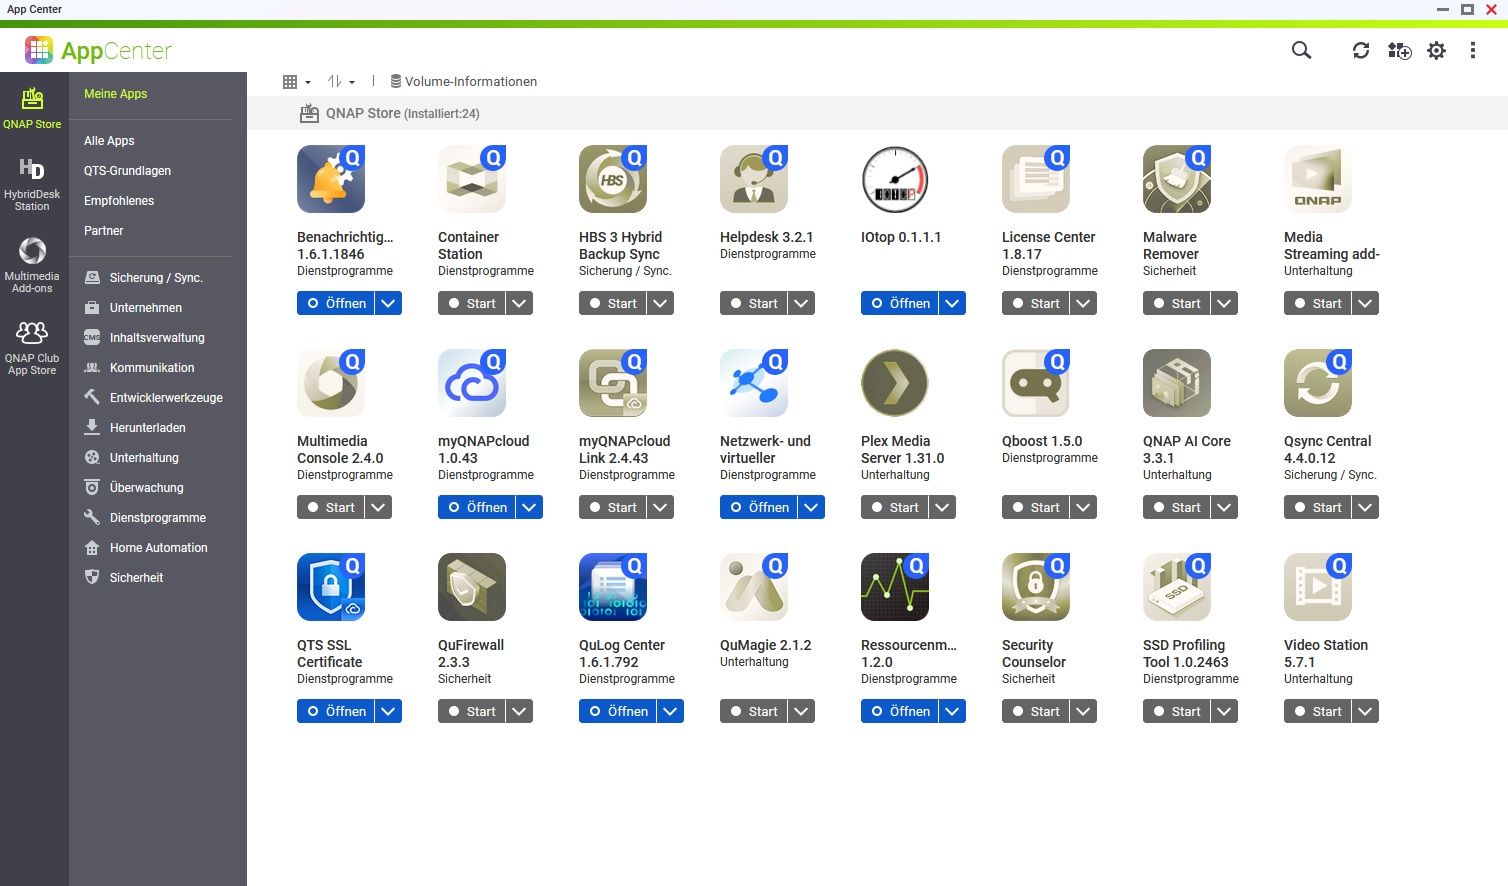
Task: Click the Netzwerk- und virtueller app name
Action: tap(765, 449)
